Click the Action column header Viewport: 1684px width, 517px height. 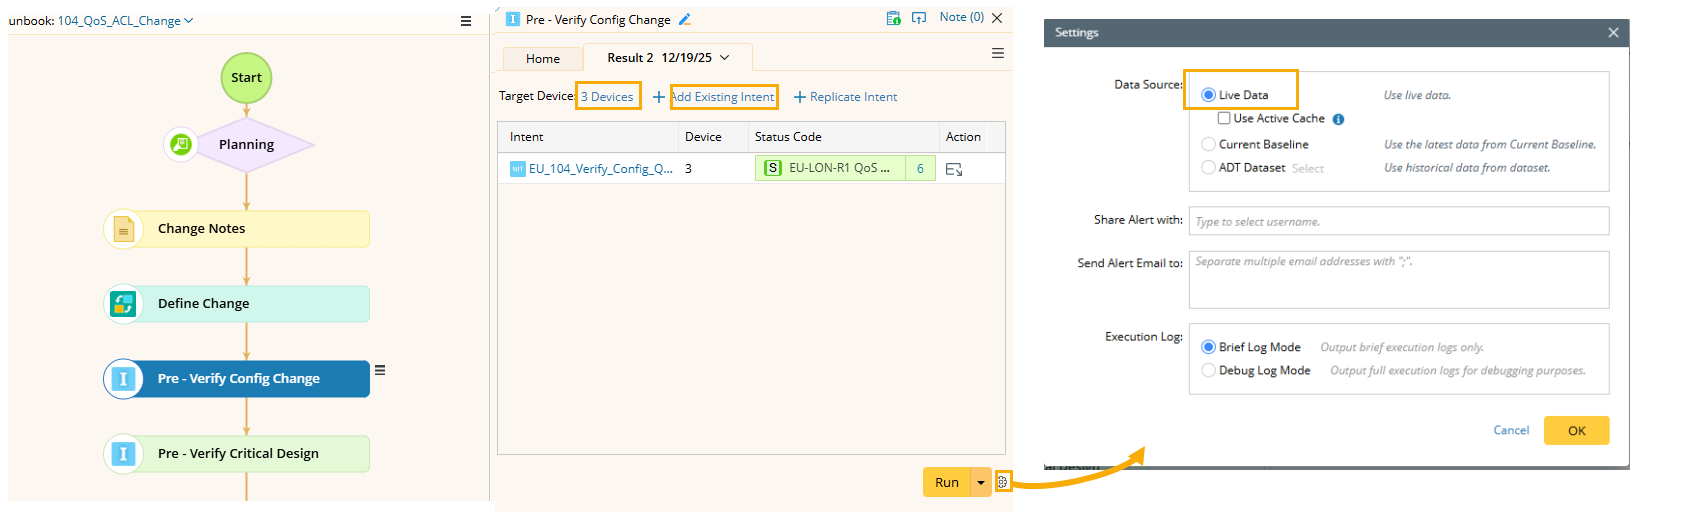(x=963, y=137)
